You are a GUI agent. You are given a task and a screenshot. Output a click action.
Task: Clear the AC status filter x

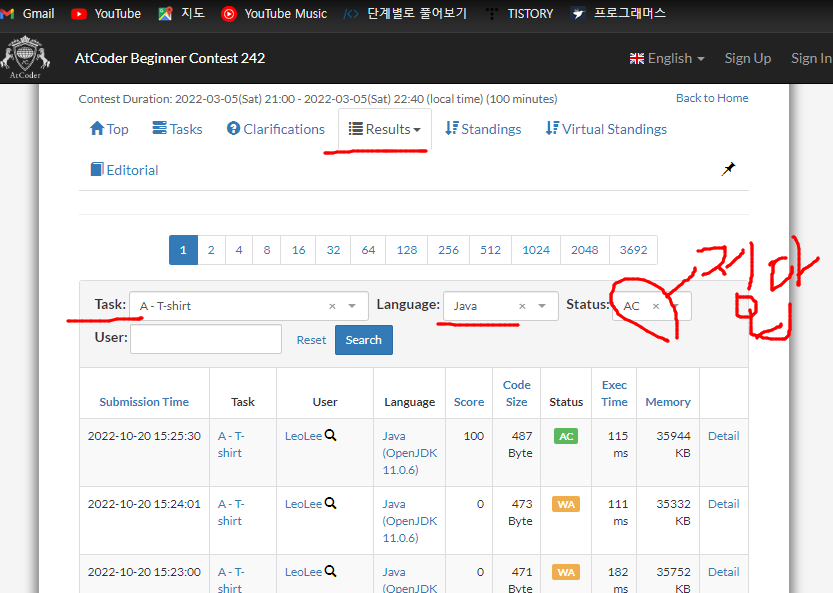pos(656,306)
